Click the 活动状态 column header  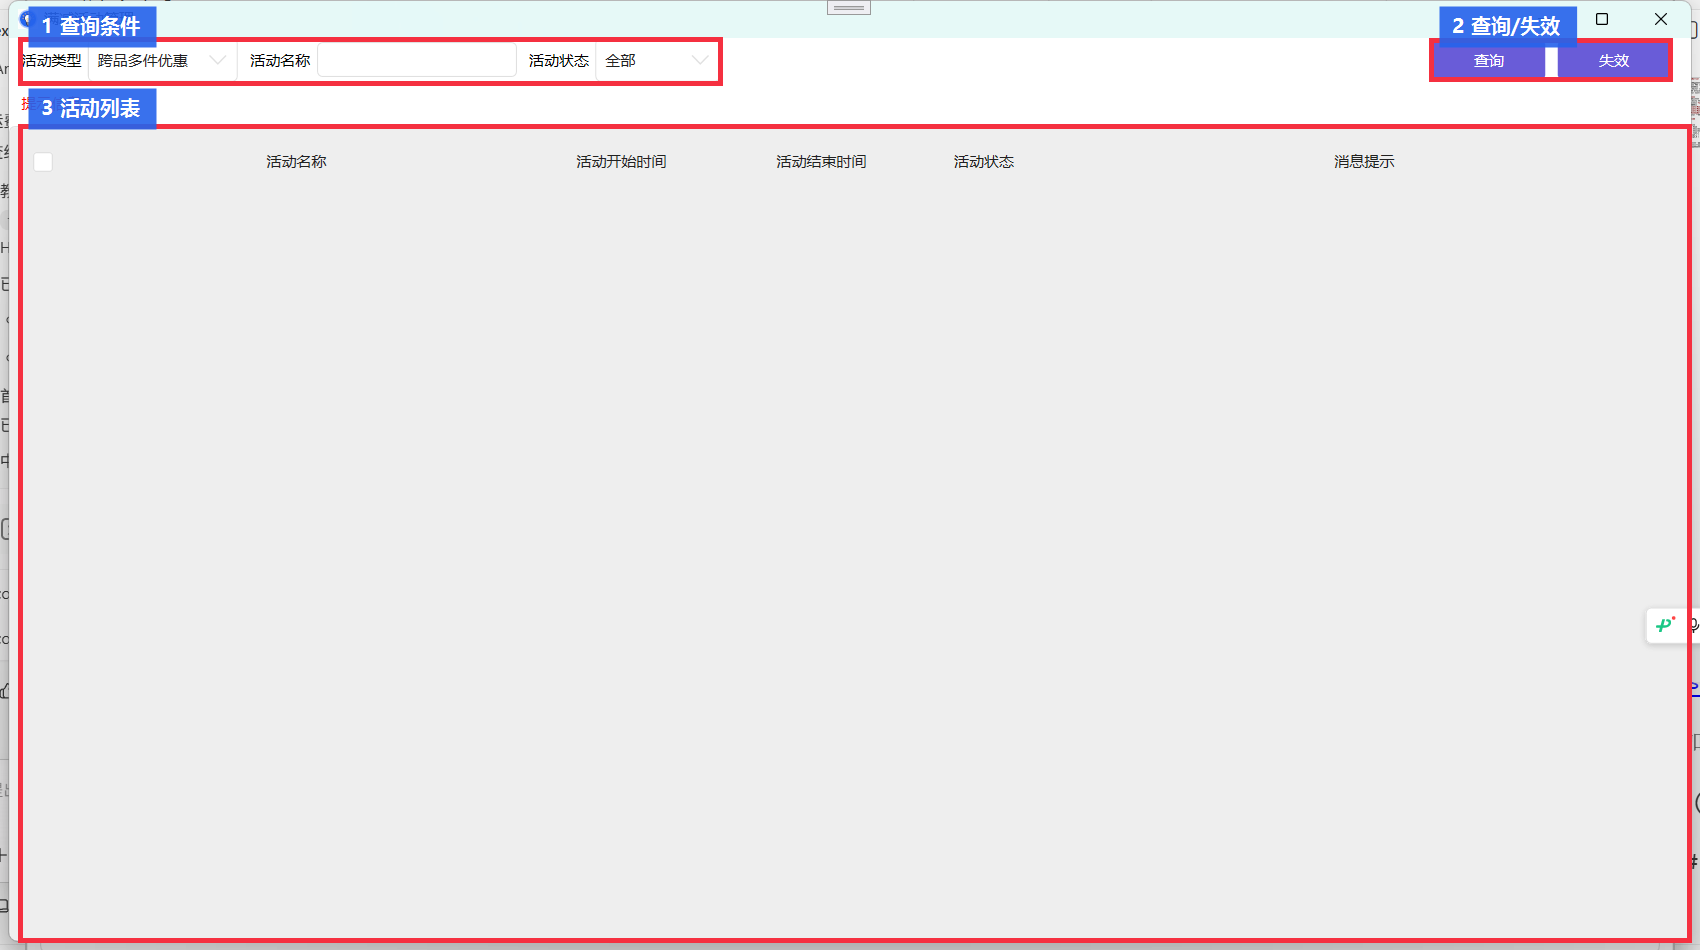click(x=984, y=162)
